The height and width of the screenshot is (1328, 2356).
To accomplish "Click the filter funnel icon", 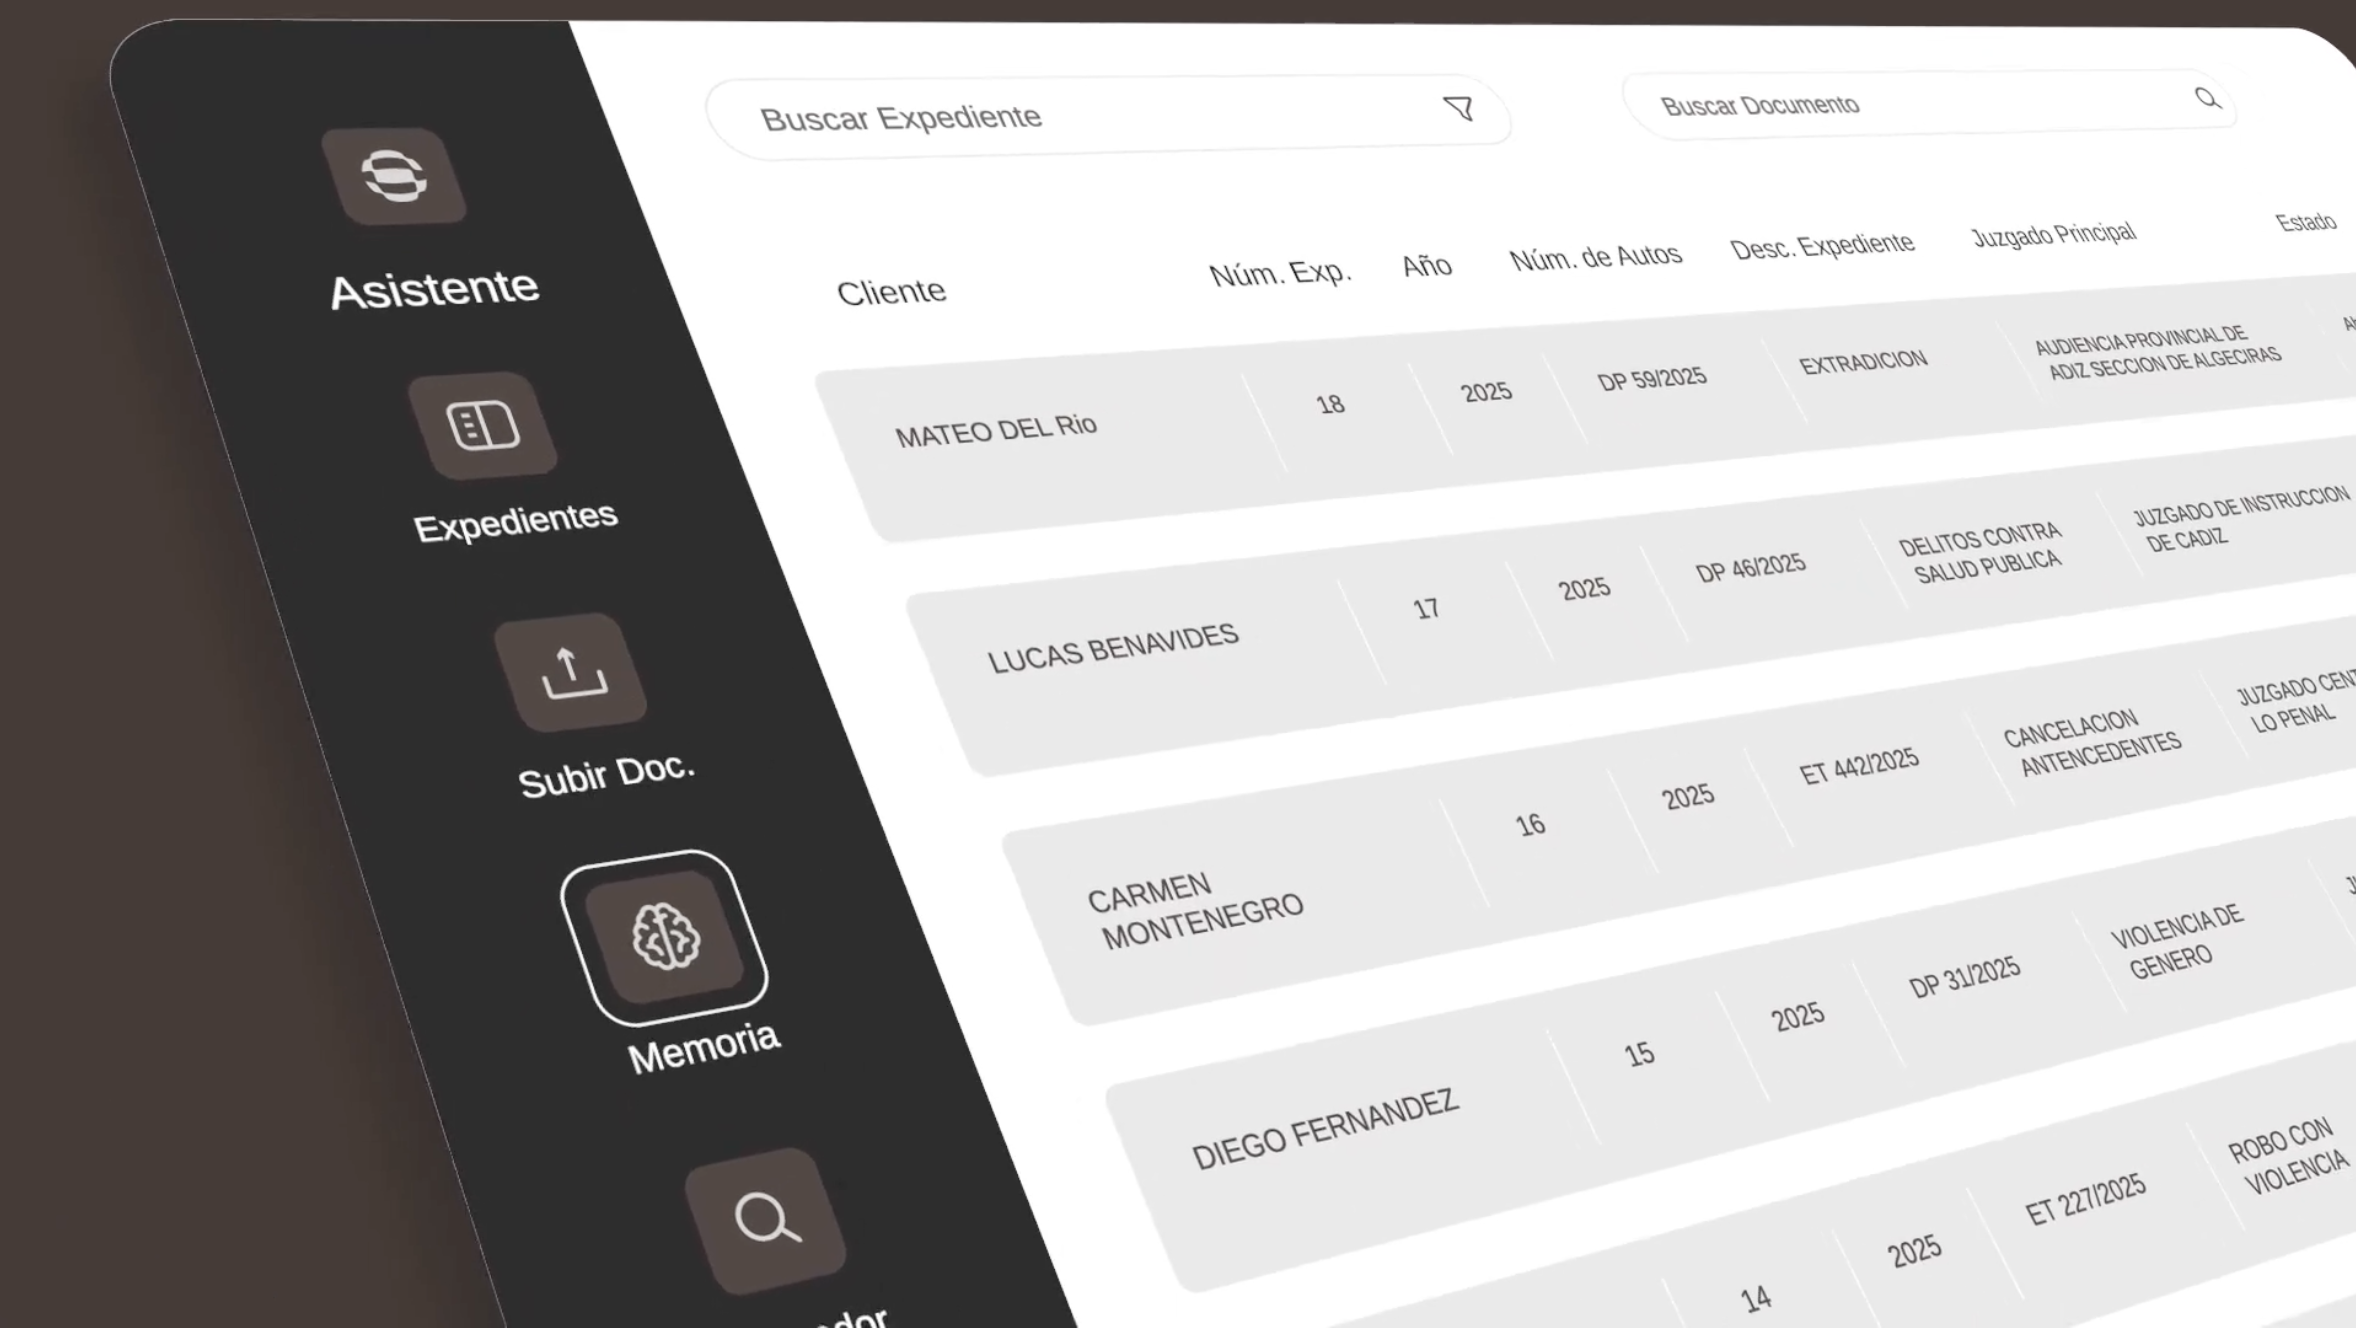I will point(1459,108).
